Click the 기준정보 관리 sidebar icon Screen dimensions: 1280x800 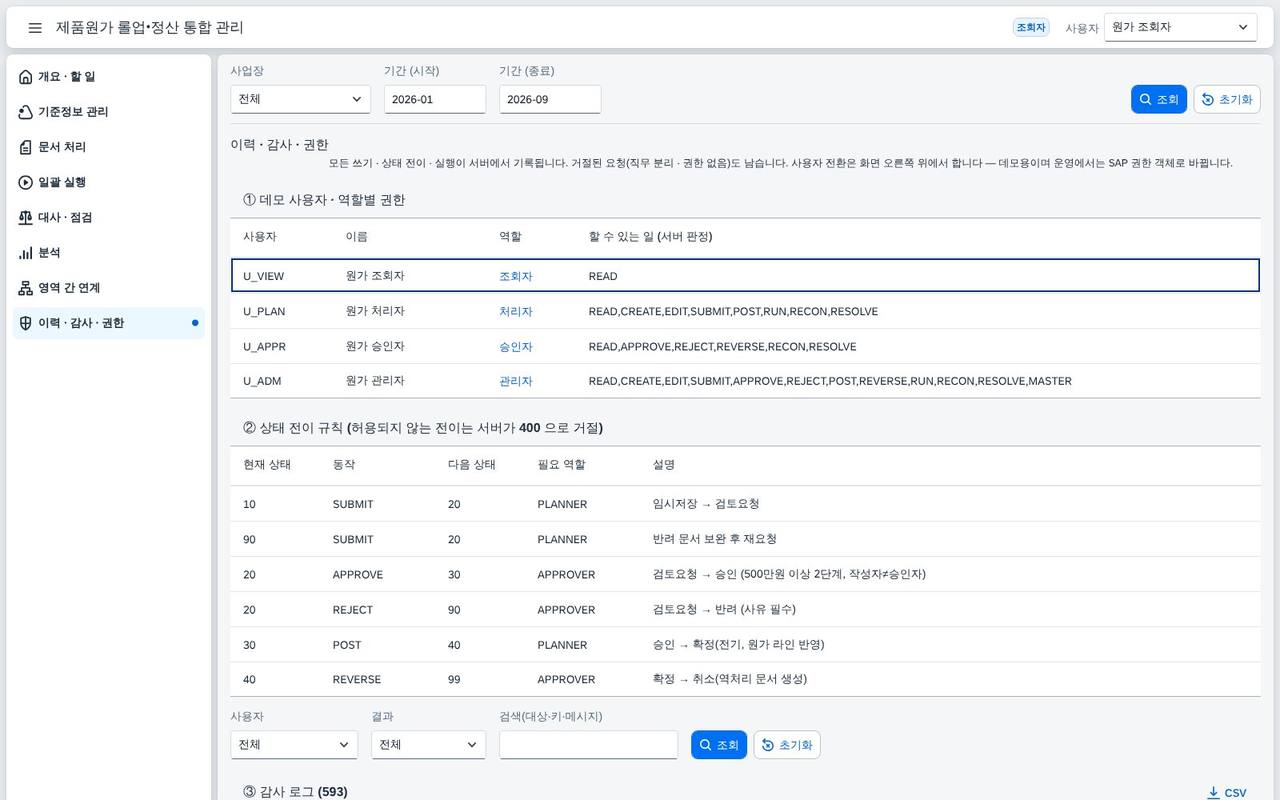coord(26,112)
